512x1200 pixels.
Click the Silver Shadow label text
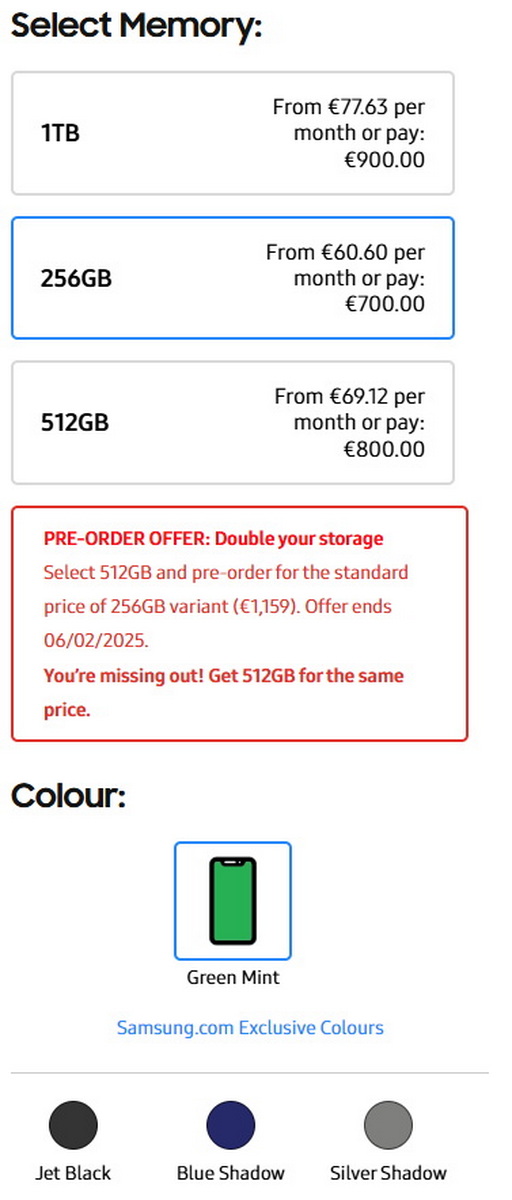[x=388, y=1173]
